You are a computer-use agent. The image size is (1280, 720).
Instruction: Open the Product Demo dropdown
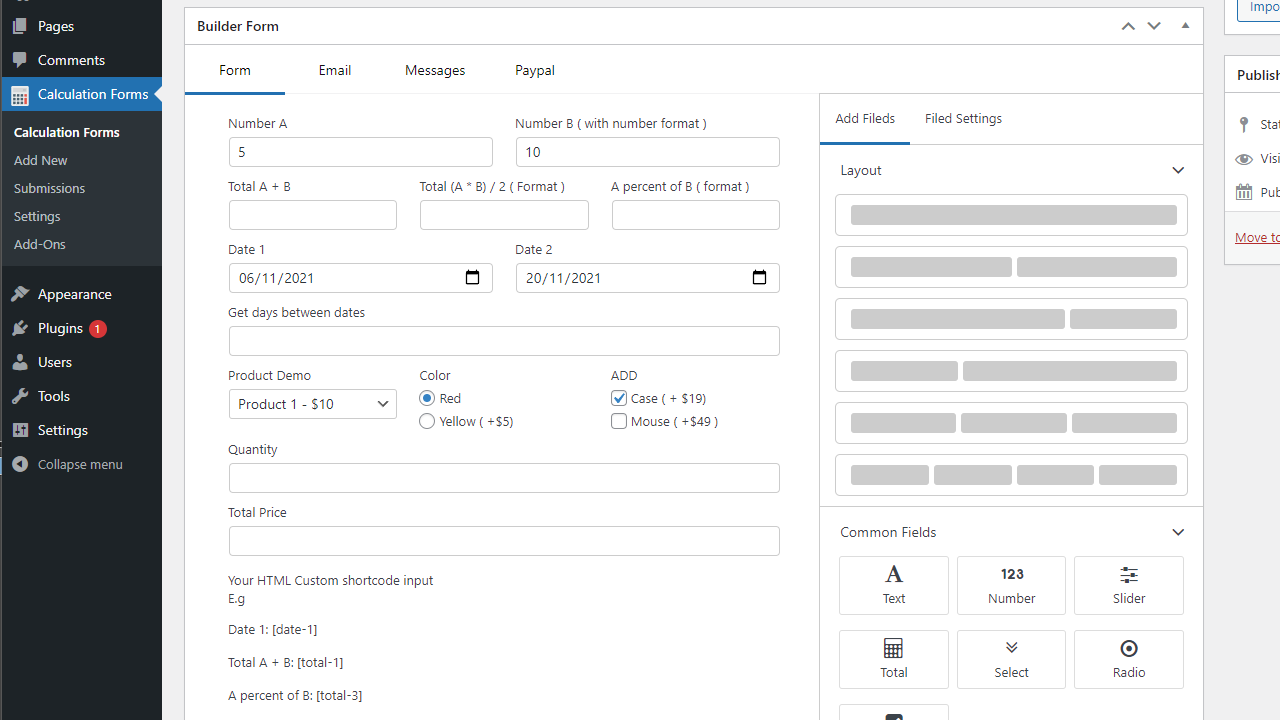(312, 404)
